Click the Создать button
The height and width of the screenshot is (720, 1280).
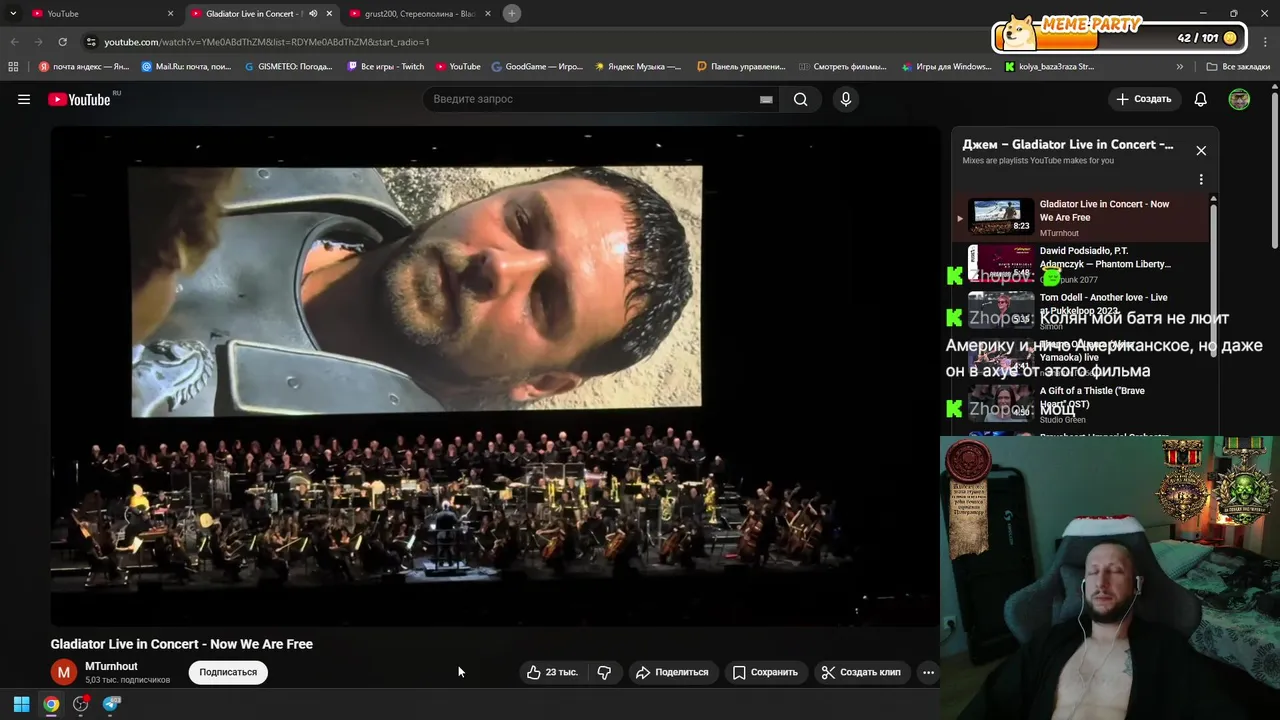point(1143,99)
